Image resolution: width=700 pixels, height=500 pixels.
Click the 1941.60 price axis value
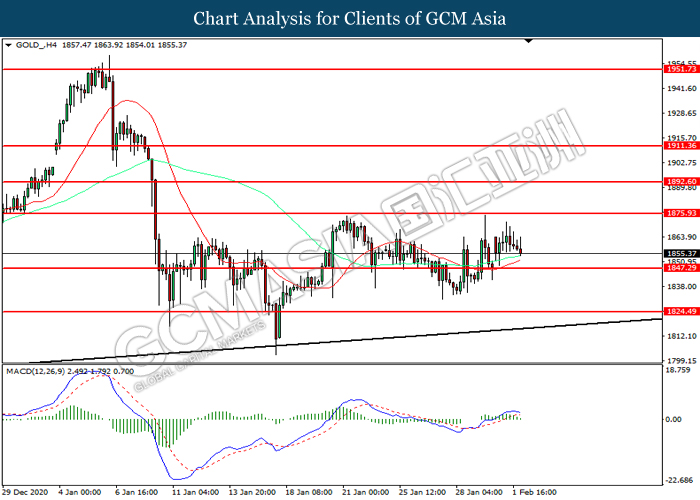(682, 89)
